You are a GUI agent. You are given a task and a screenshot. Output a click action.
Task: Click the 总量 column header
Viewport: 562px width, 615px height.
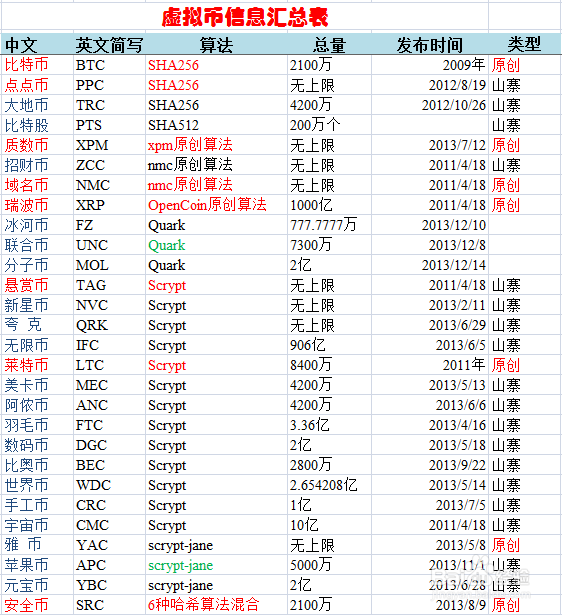(329, 45)
